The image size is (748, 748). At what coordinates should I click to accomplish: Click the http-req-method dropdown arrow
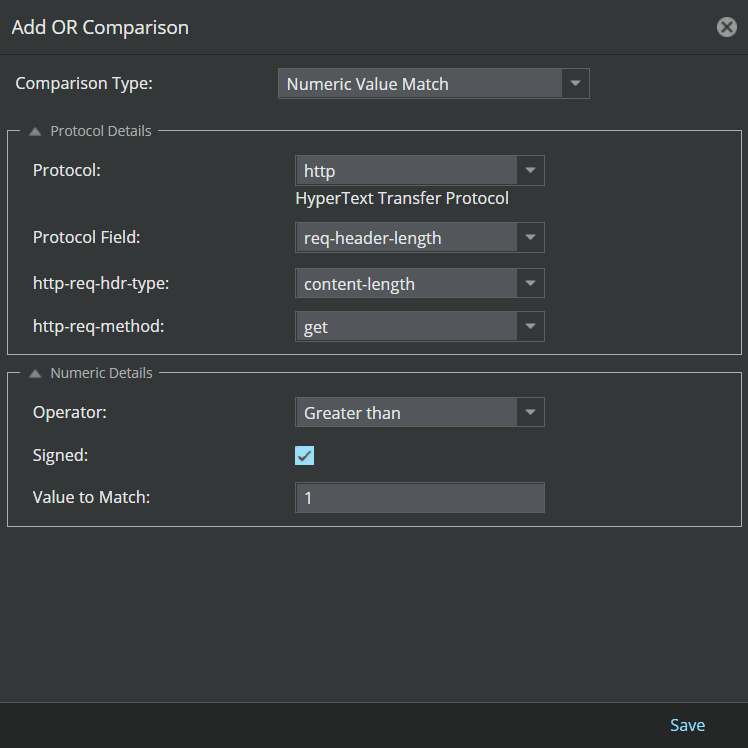click(x=530, y=326)
